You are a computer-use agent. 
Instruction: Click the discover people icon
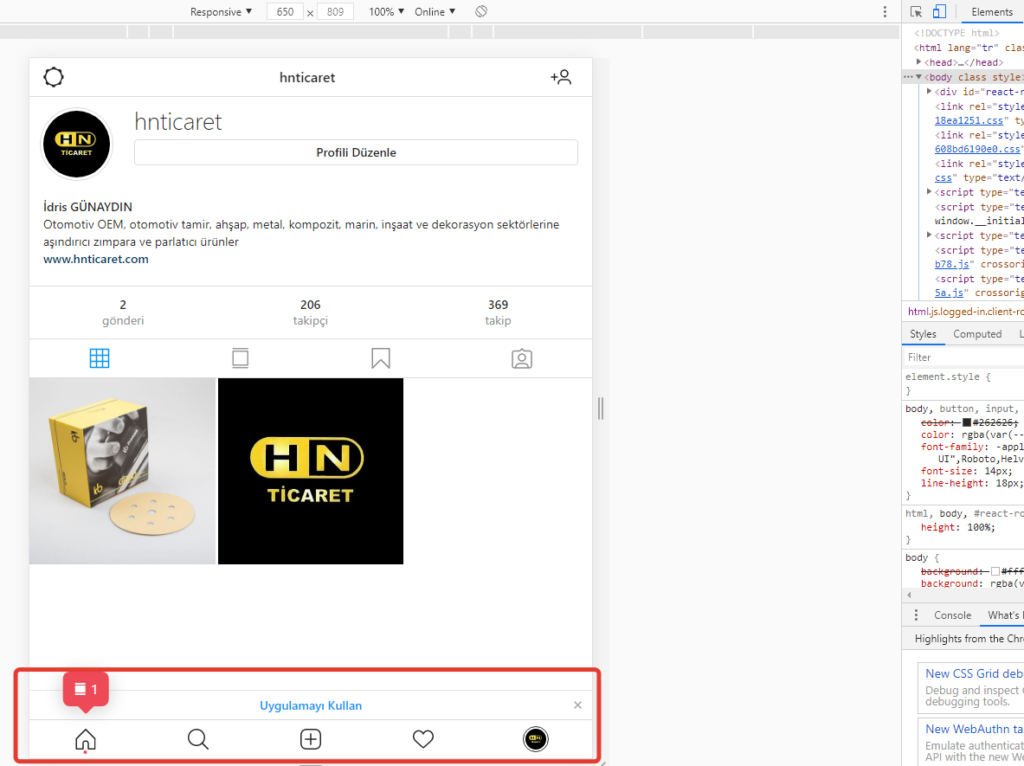tap(560, 77)
